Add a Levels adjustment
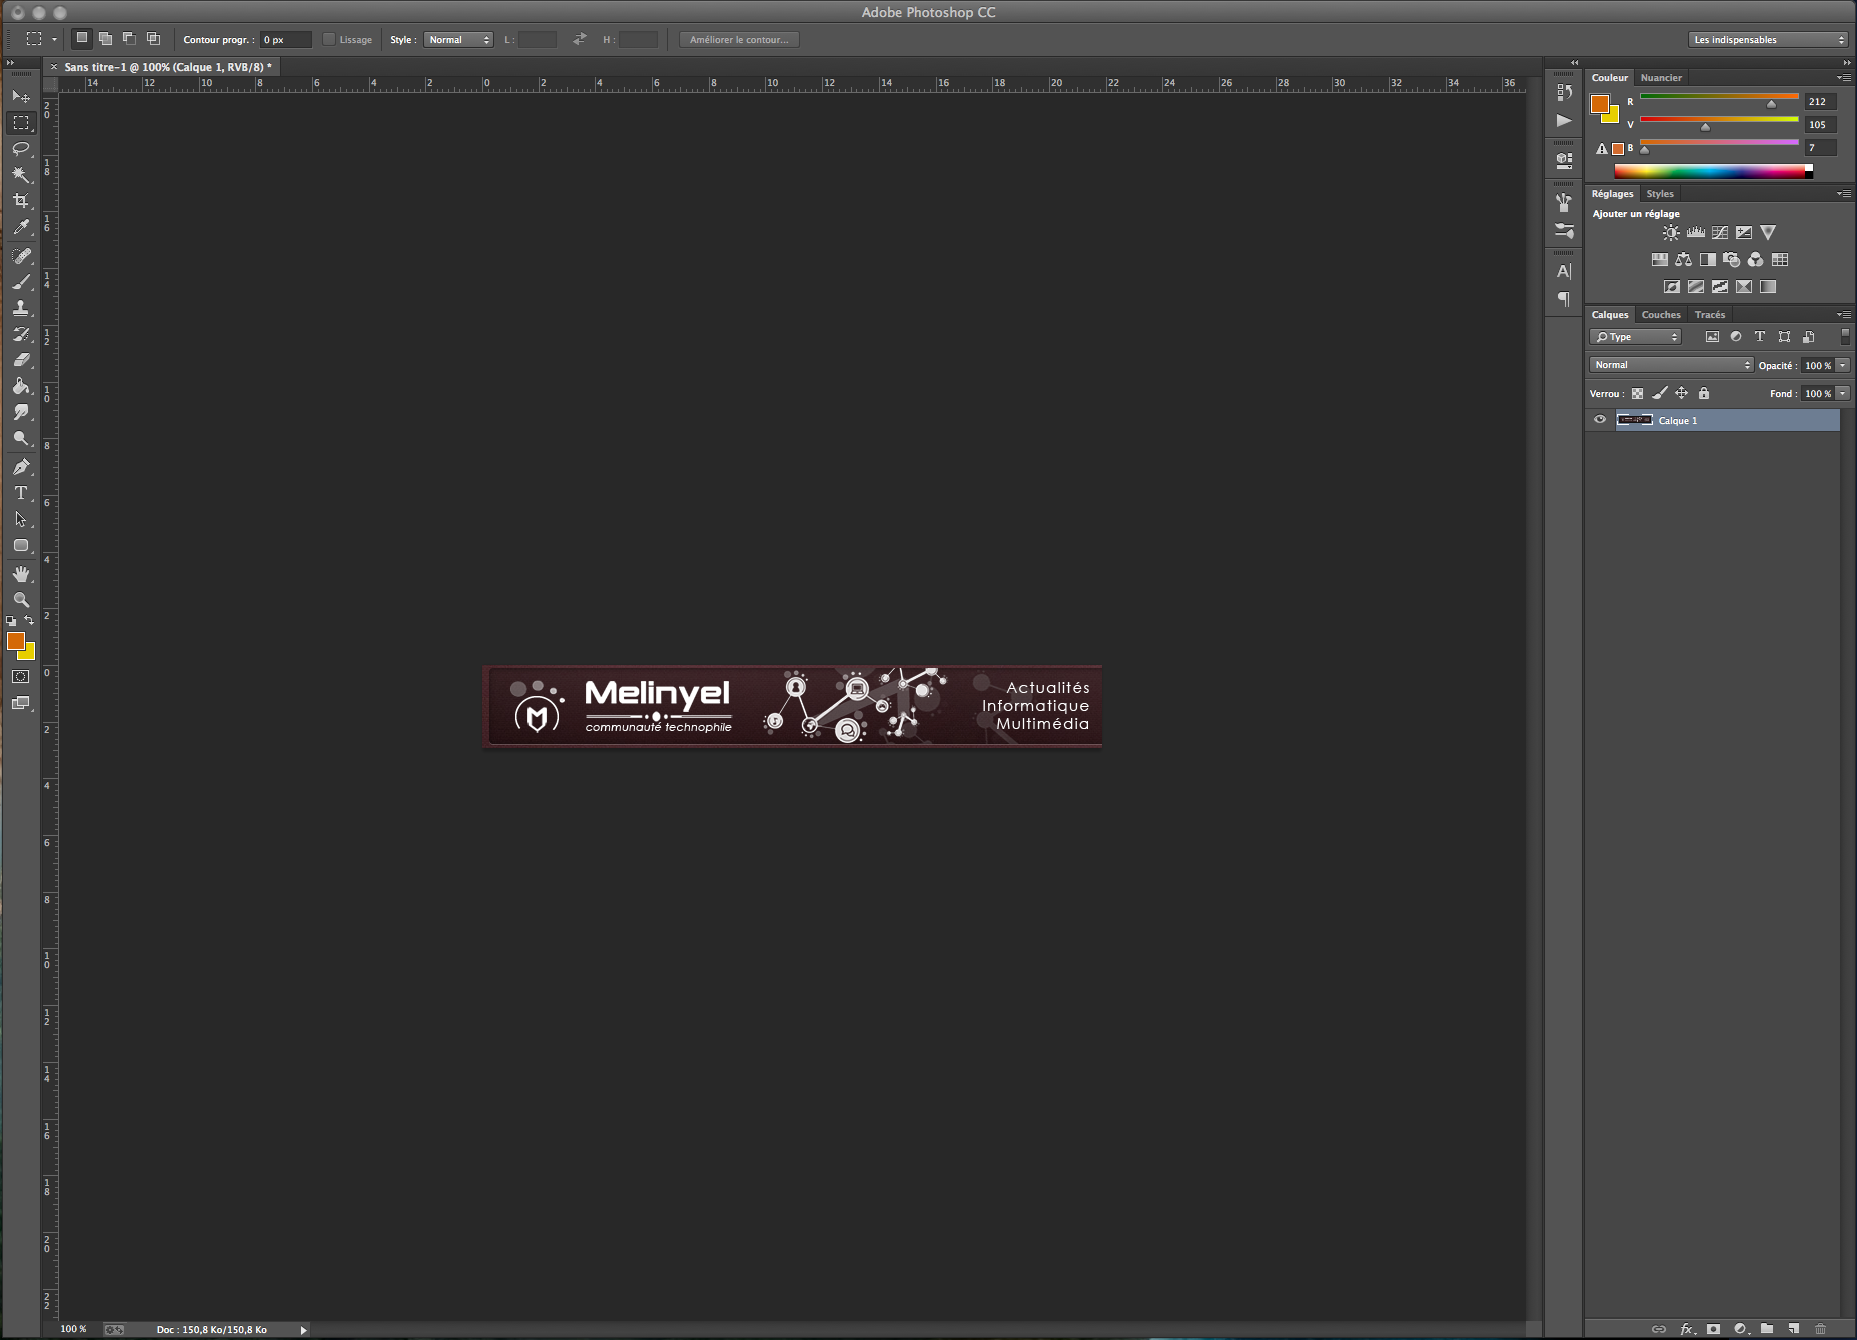1857x1340 pixels. pos(1696,233)
